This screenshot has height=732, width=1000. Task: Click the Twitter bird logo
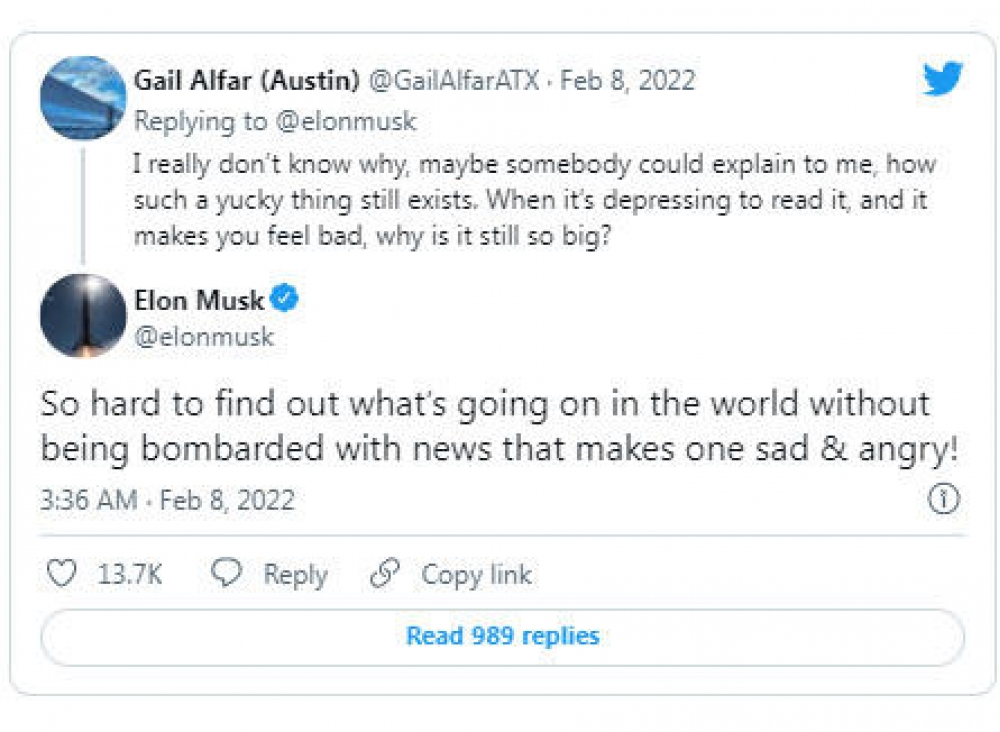941,79
